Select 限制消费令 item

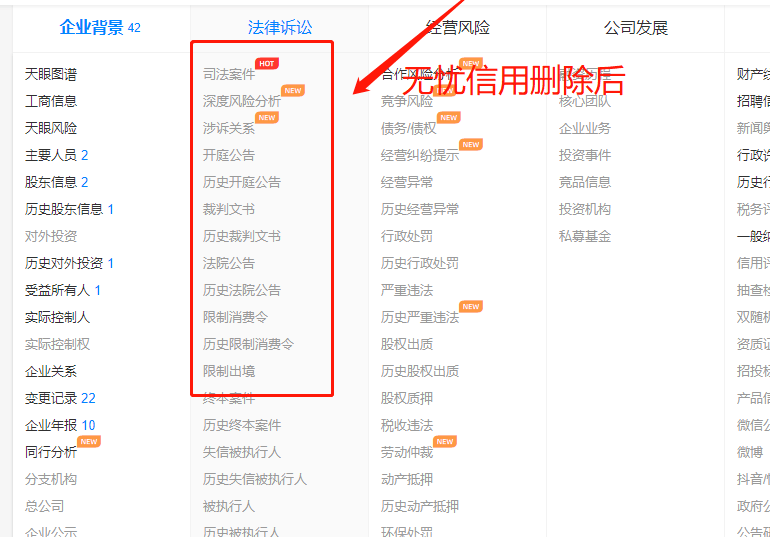(x=235, y=318)
